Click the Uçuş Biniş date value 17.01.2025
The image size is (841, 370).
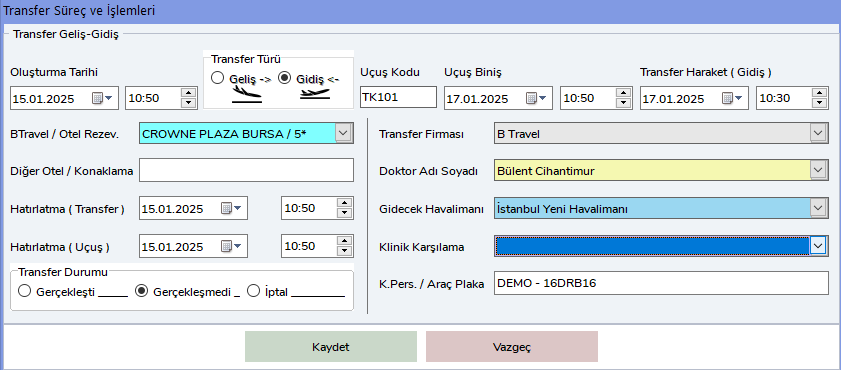tap(477, 99)
